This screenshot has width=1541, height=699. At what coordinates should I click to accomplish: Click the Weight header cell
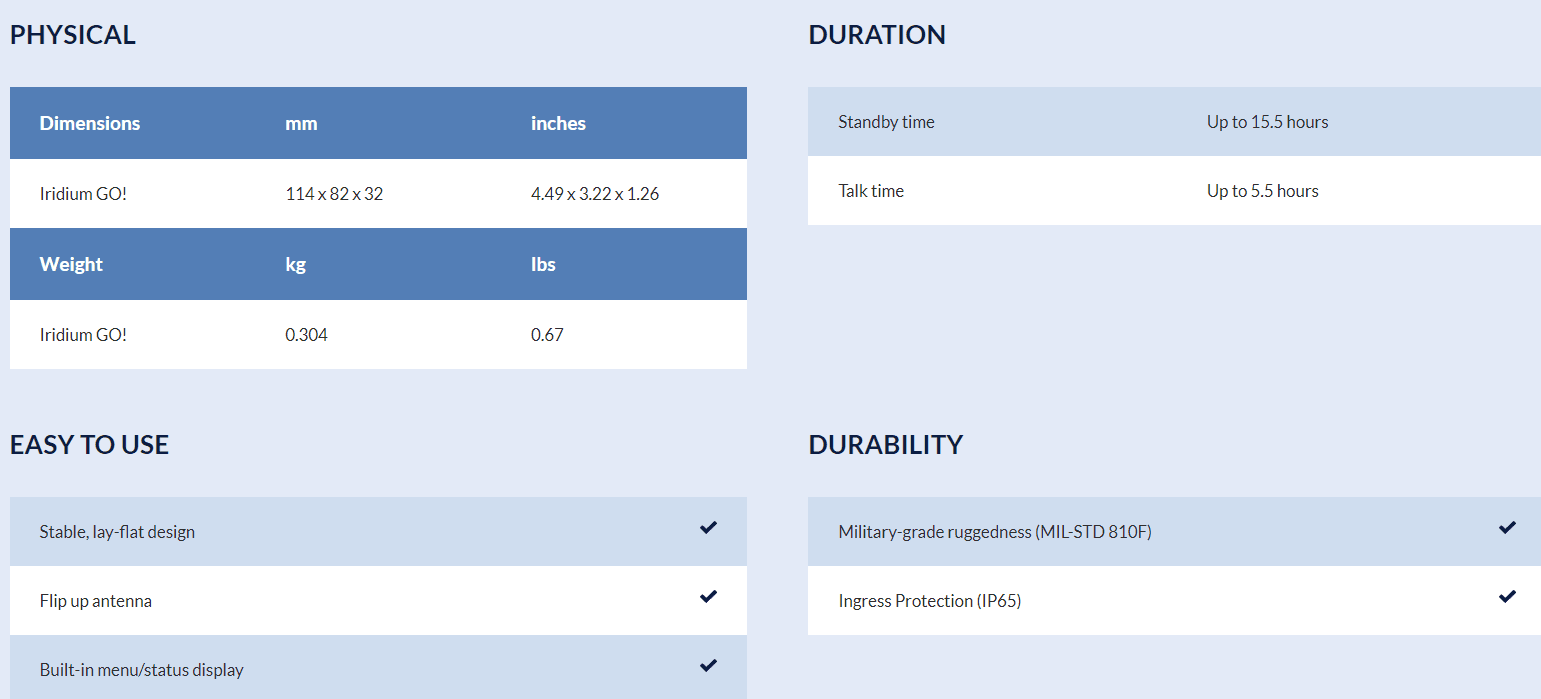(71, 264)
